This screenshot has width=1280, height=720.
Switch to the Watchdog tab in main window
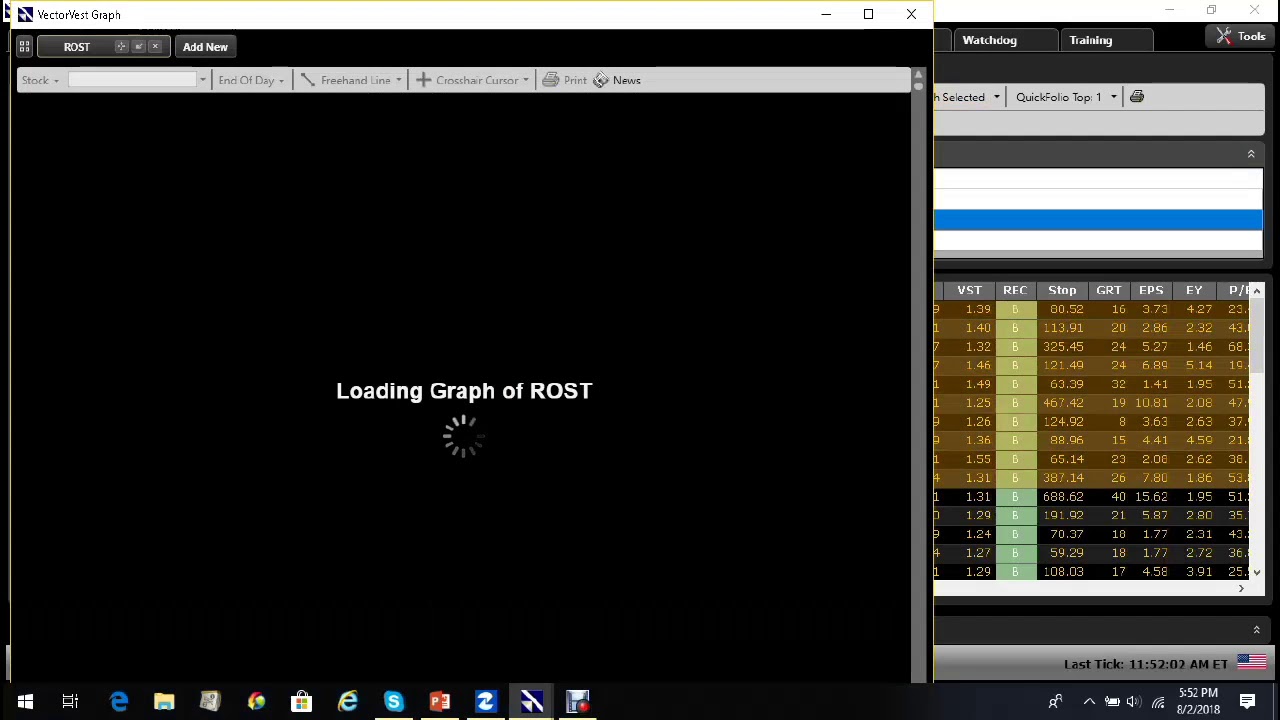(x=989, y=40)
